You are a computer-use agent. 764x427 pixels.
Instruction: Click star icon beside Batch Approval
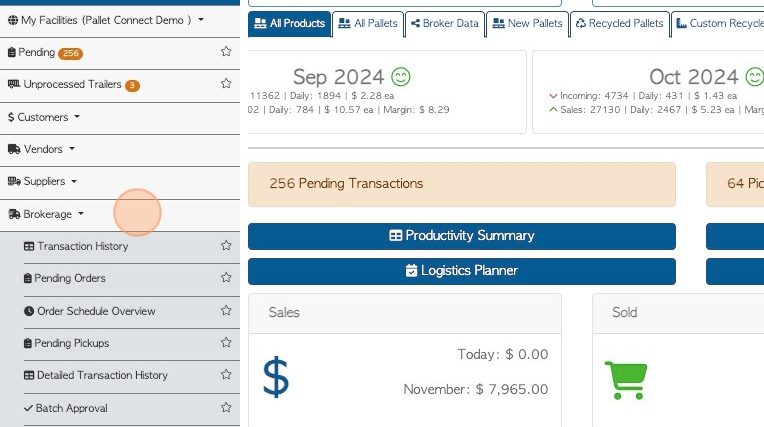click(226, 408)
